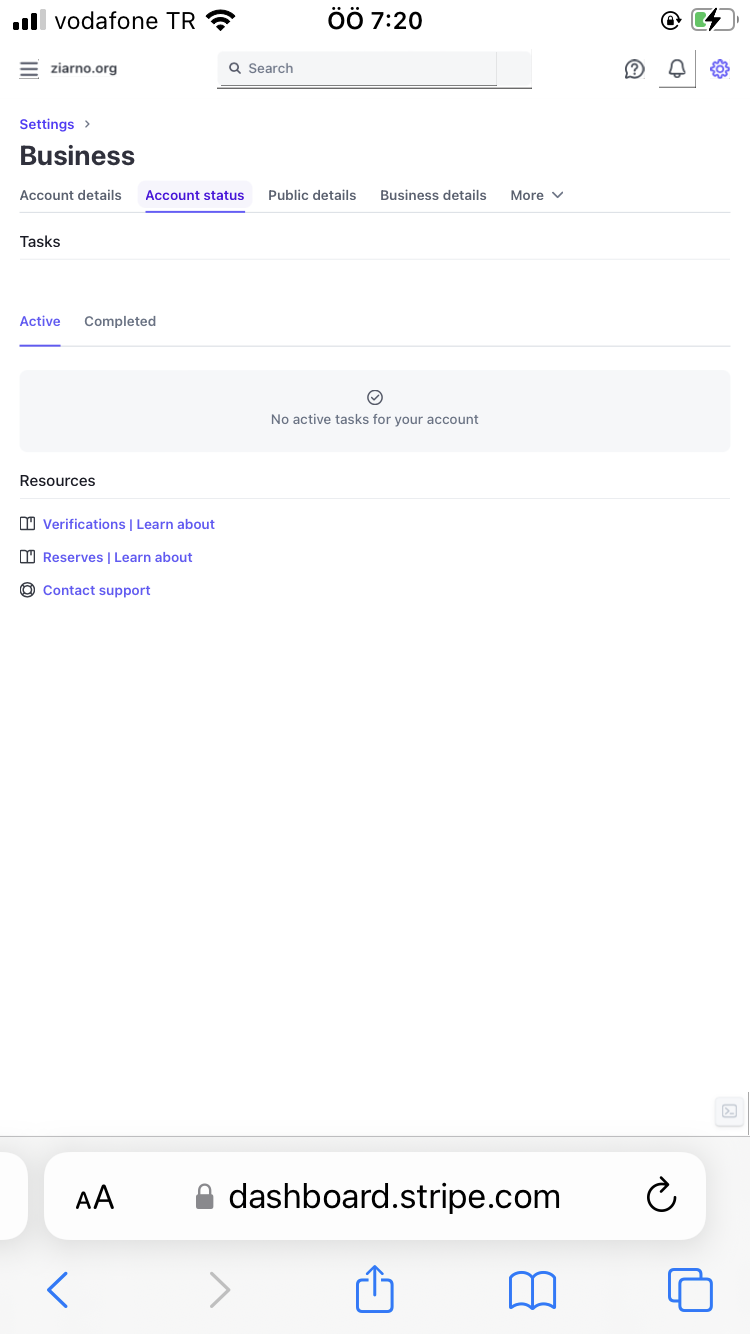Switch to the Account details tab
This screenshot has height=1334, width=750.
(x=70, y=195)
